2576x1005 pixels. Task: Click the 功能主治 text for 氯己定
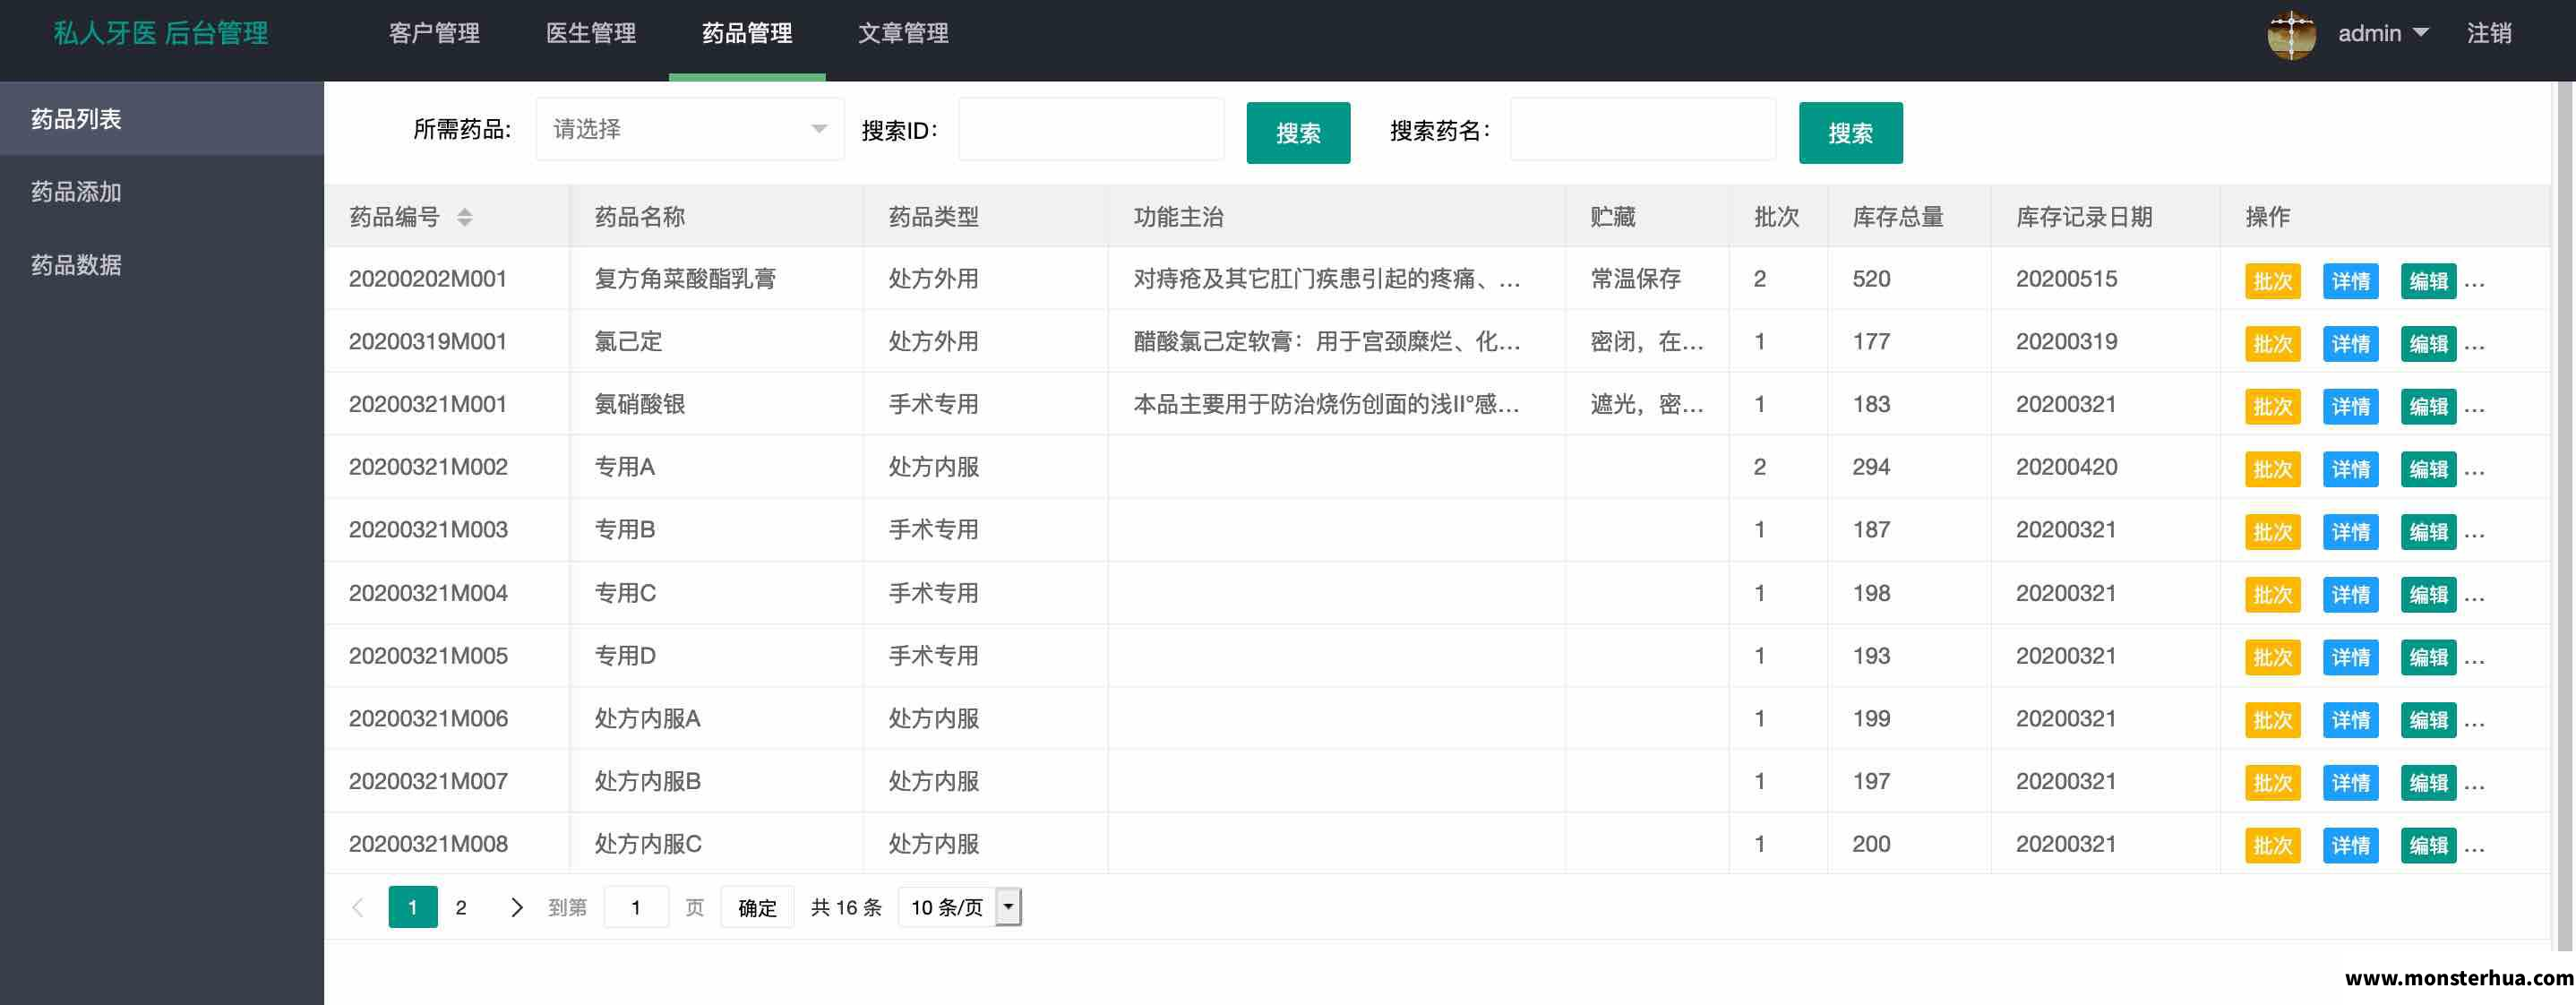(x=1327, y=342)
